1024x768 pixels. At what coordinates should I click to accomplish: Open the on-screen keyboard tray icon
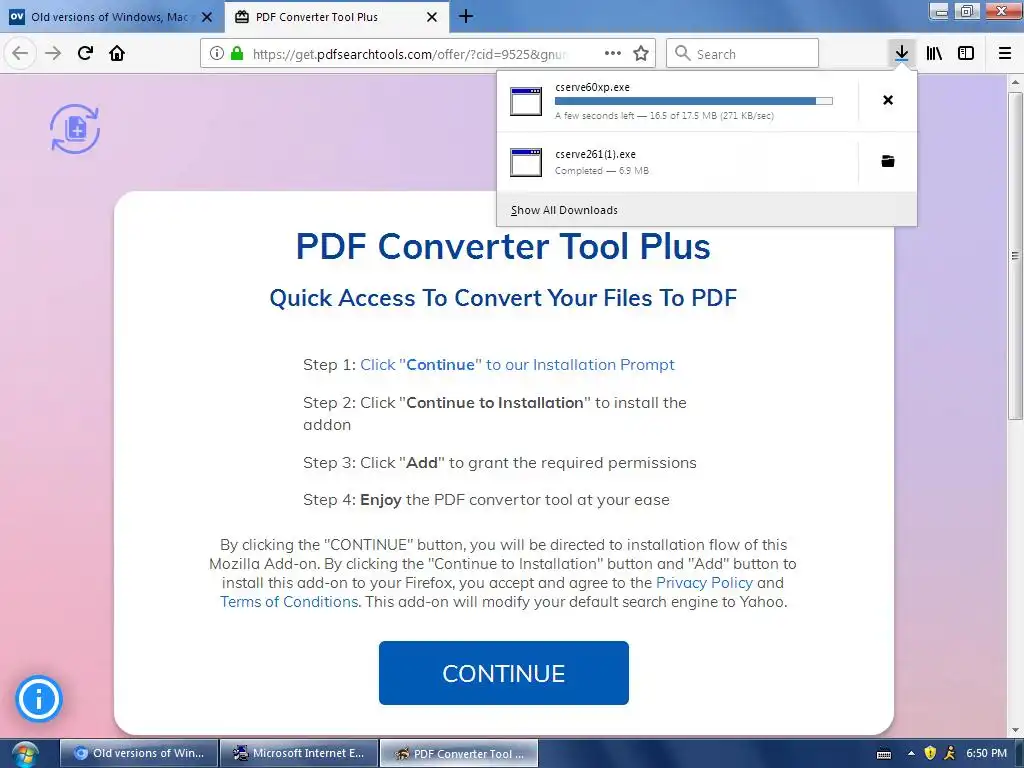(x=884, y=754)
